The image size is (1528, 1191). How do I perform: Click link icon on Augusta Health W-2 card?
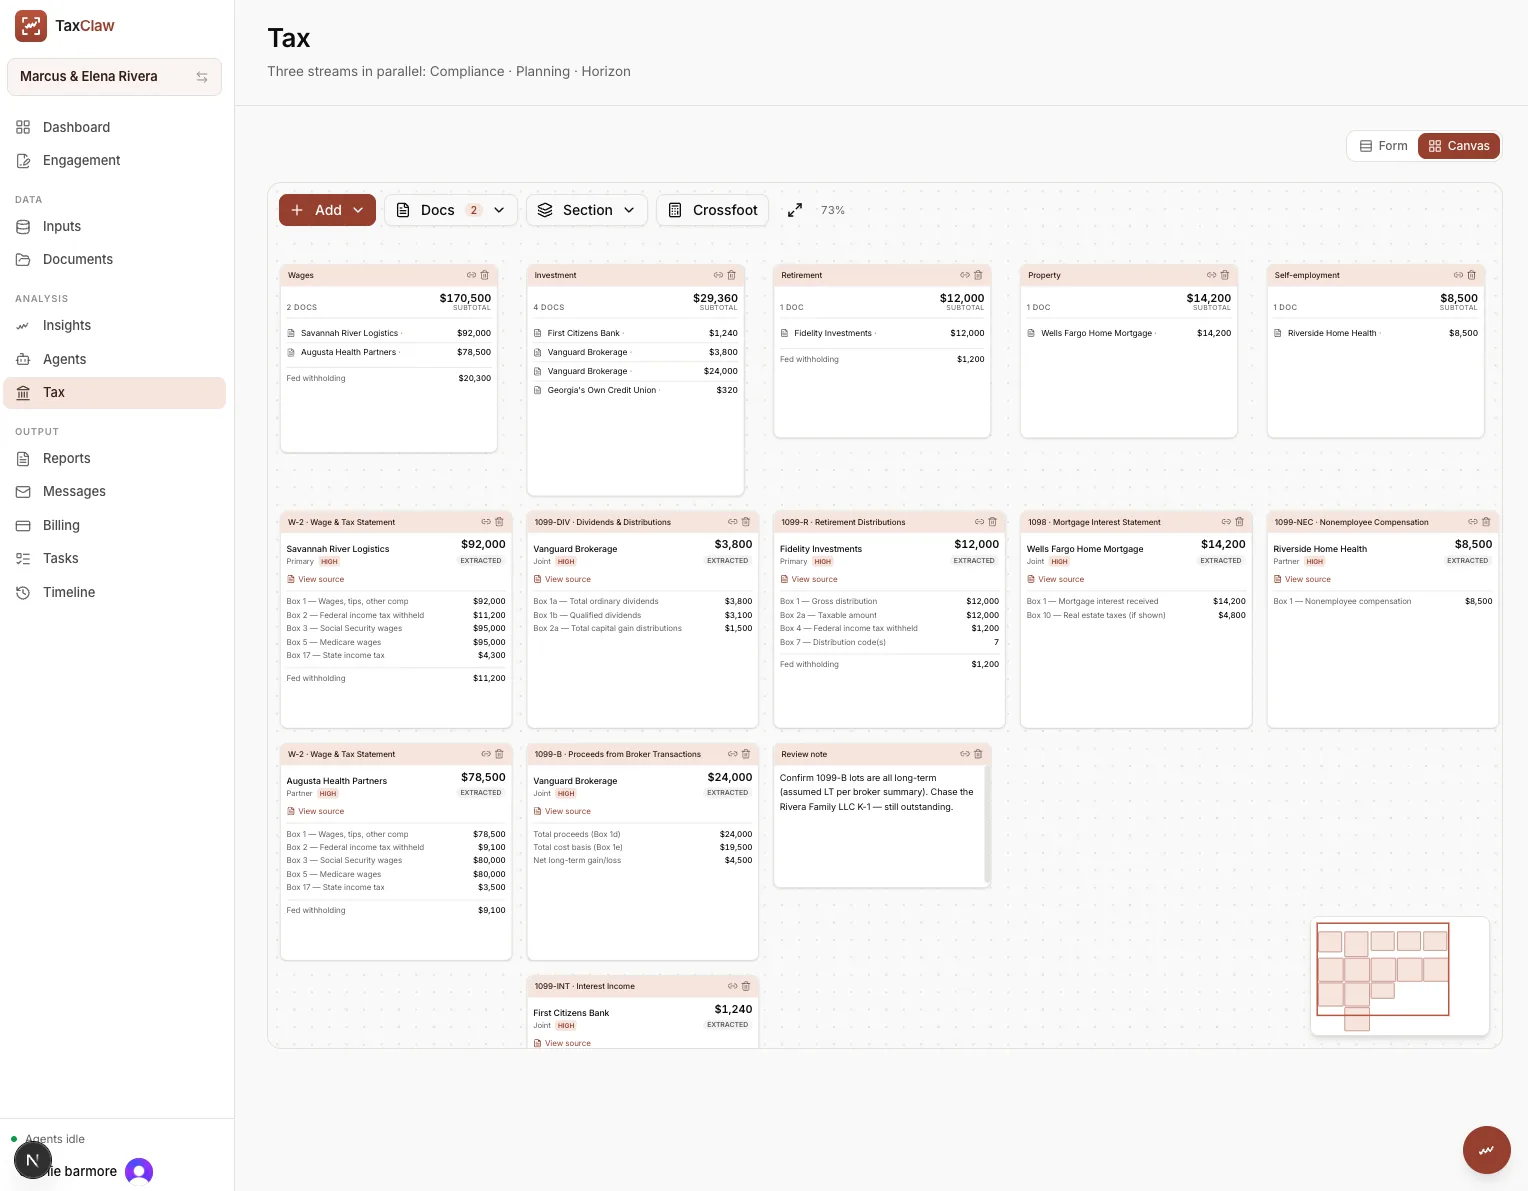coord(486,754)
